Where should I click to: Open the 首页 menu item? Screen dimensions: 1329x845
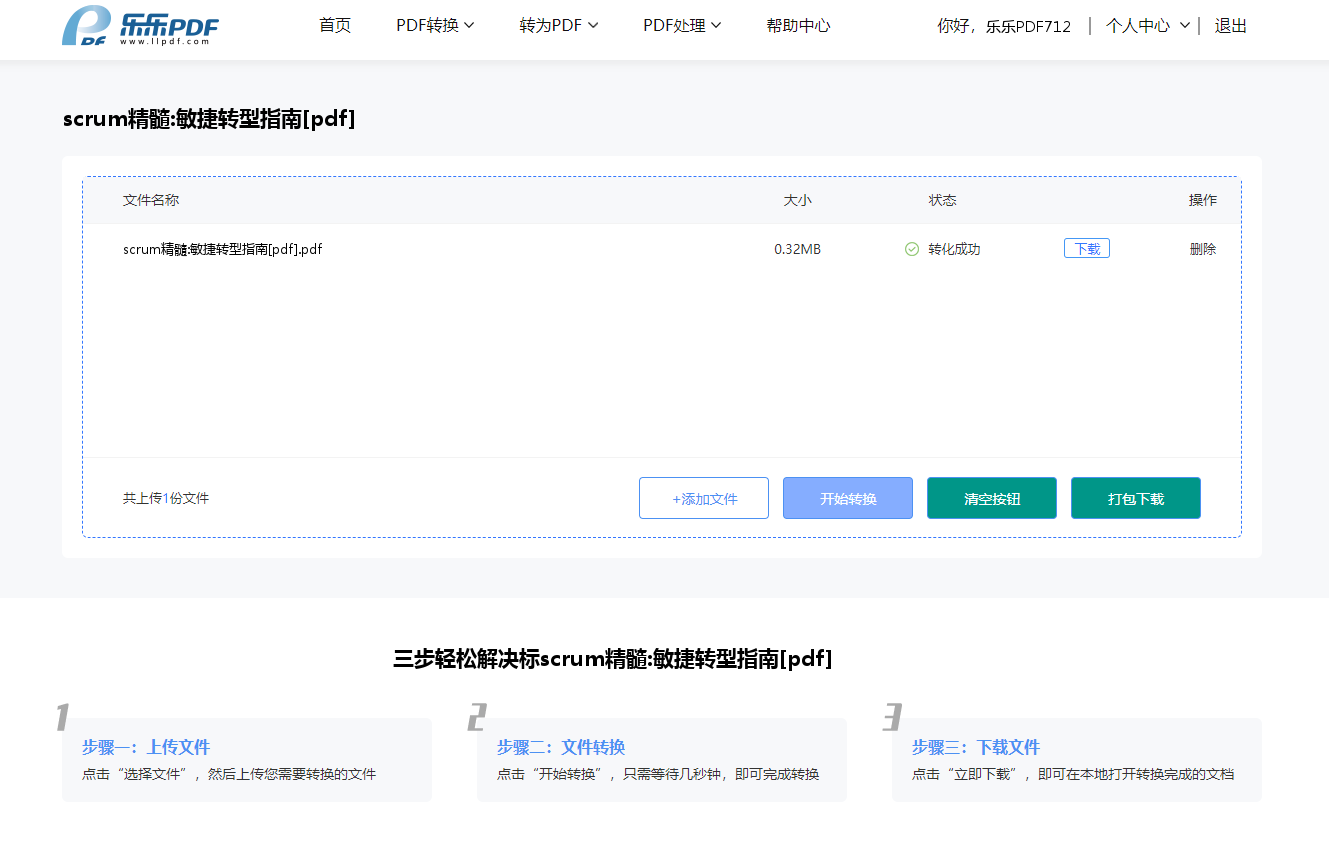tap(335, 26)
